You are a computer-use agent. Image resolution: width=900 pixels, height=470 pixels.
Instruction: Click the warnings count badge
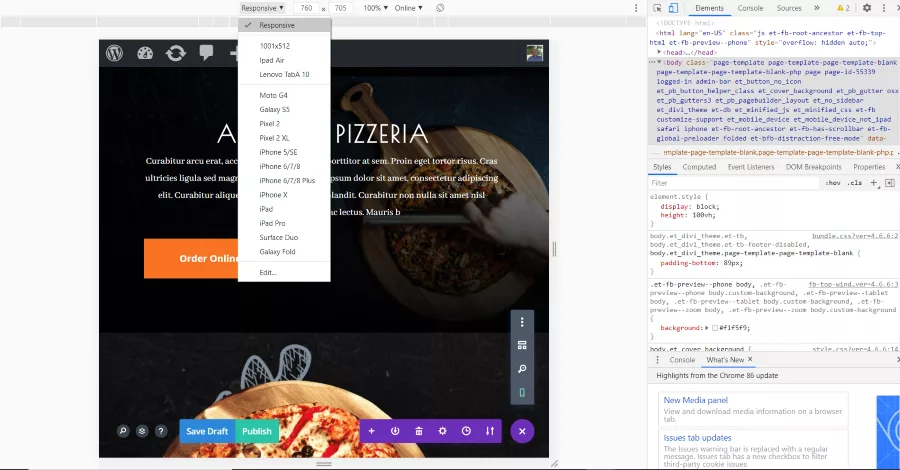tap(843, 8)
